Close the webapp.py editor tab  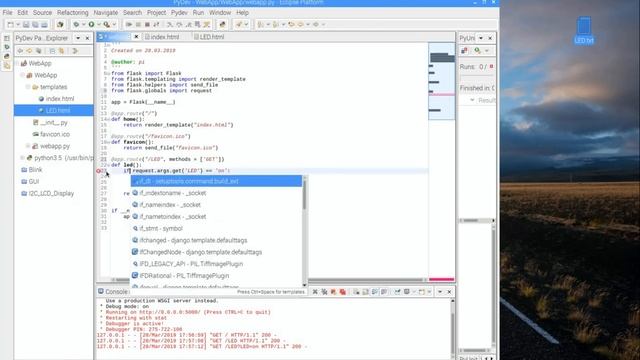136,37
